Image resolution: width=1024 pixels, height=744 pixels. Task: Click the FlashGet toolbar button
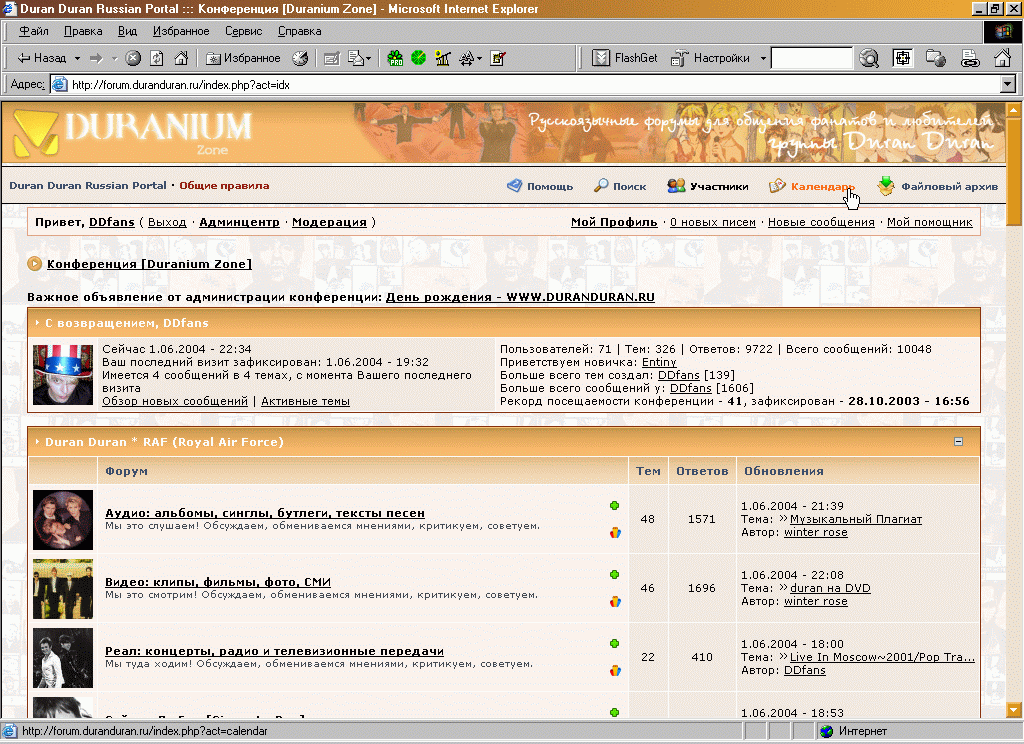(625, 58)
